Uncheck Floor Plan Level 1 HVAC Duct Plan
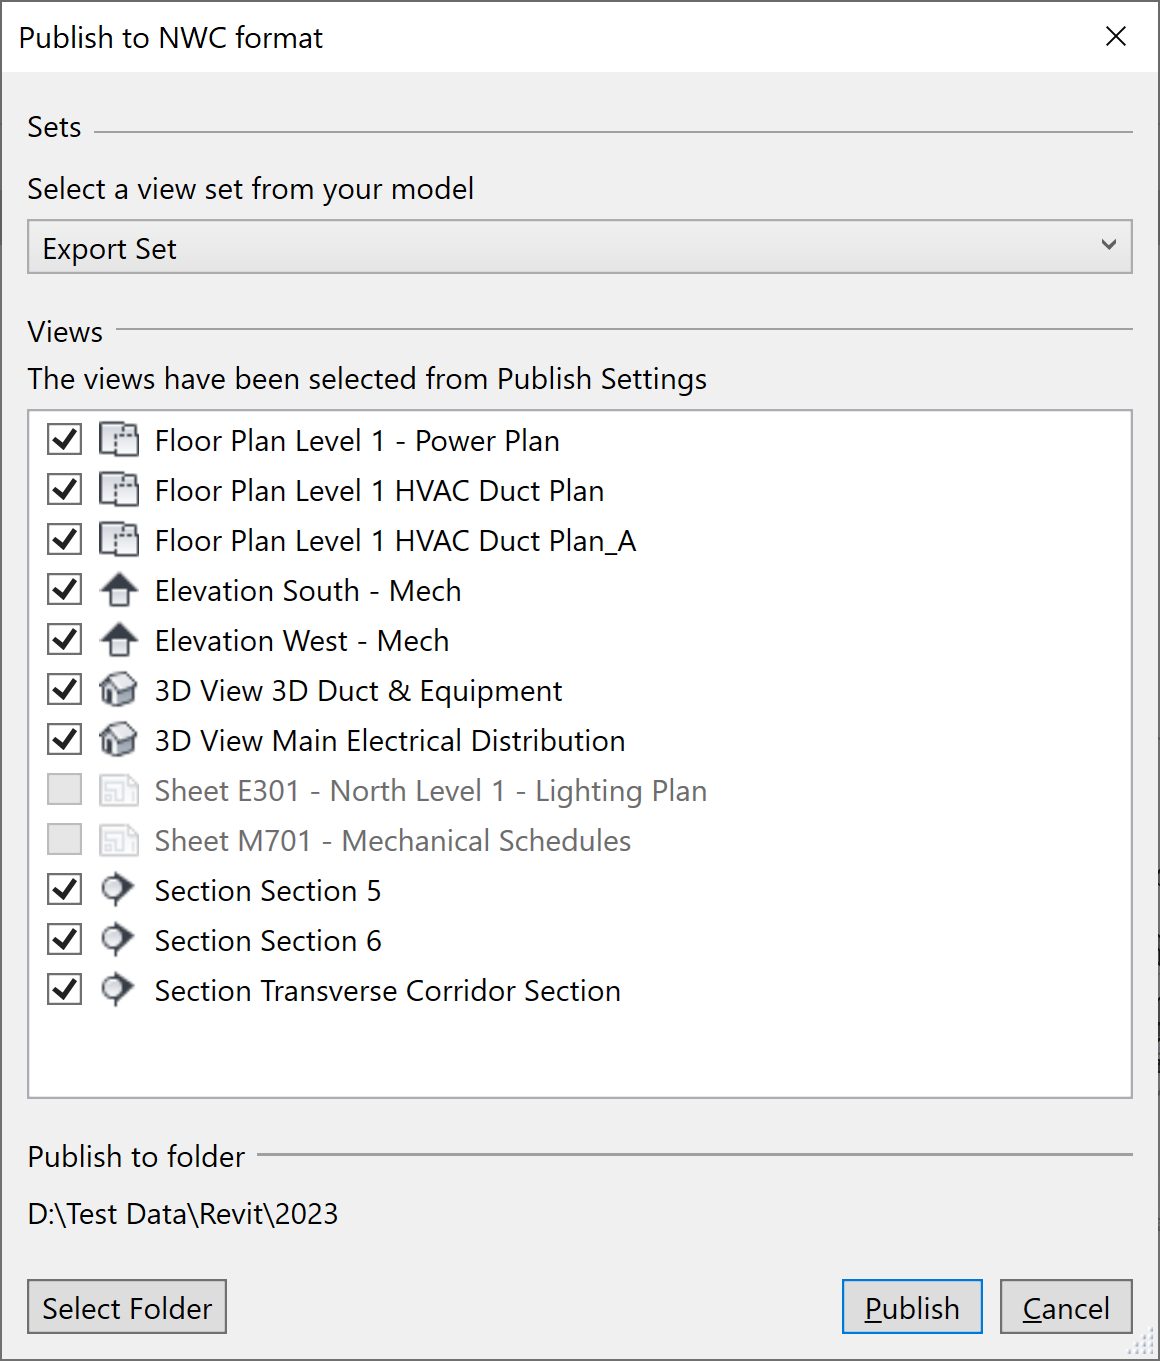 pyautogui.click(x=63, y=490)
